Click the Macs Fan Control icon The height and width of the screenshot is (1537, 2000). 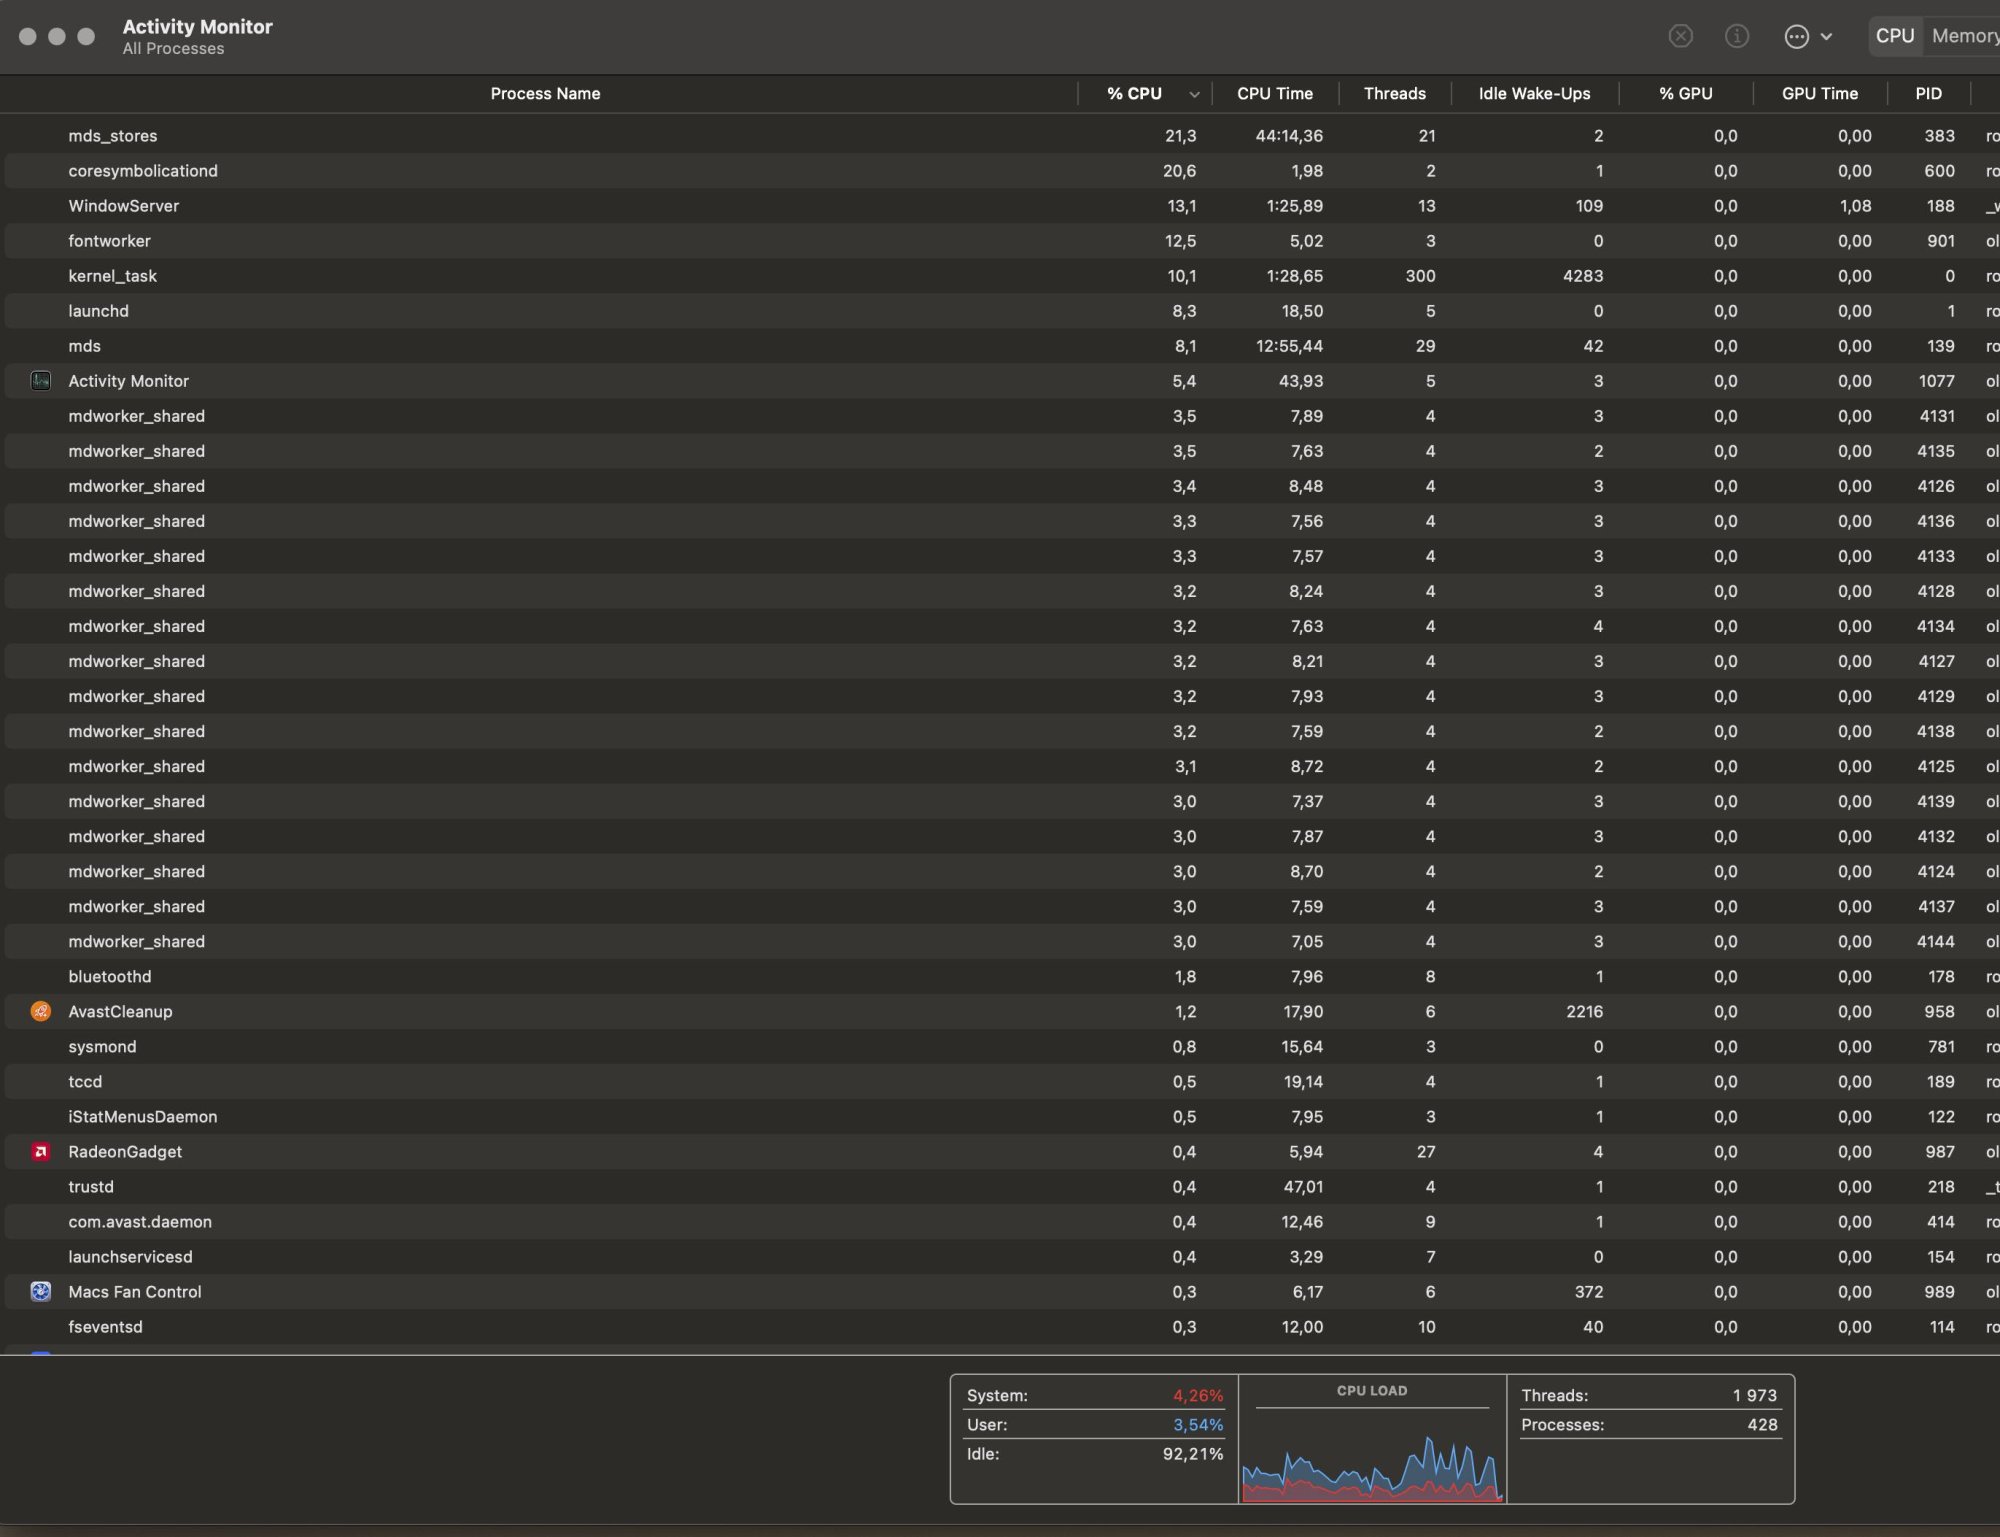coord(41,1292)
